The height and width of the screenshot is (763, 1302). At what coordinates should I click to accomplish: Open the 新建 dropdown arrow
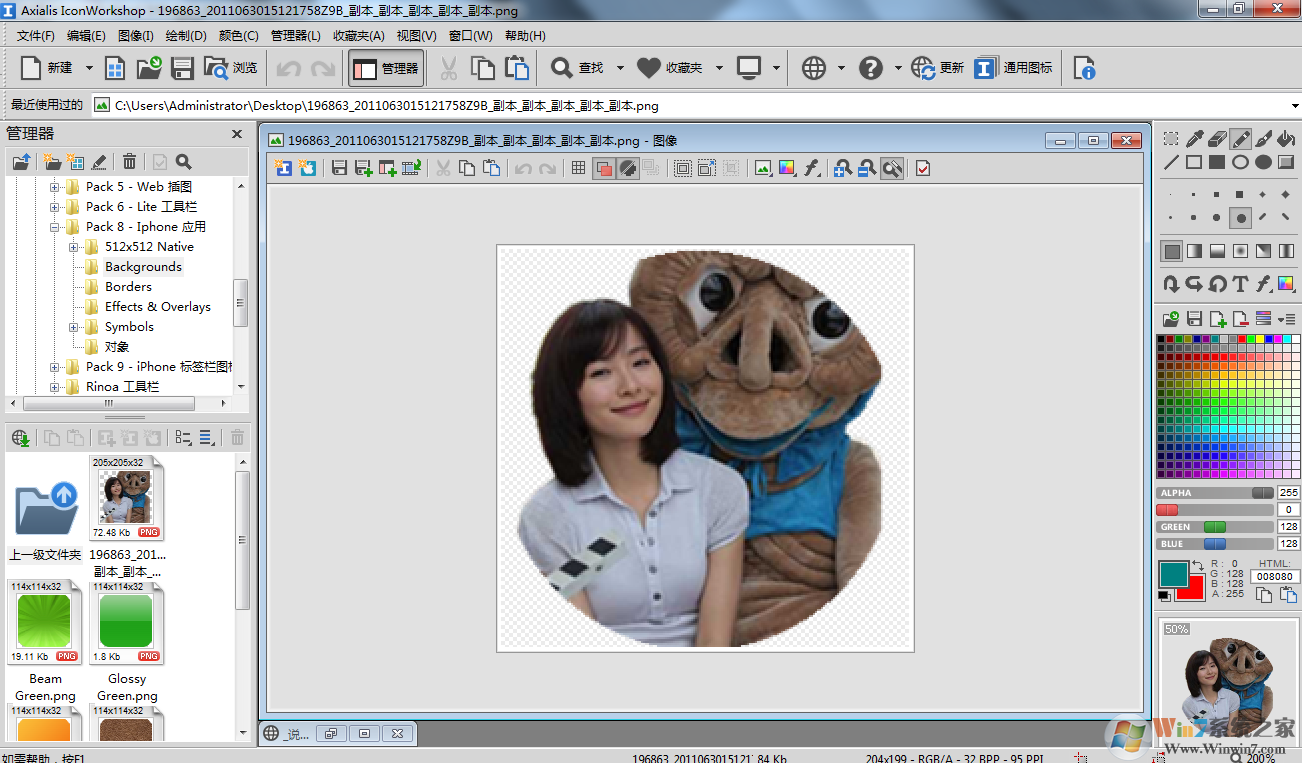pyautogui.click(x=89, y=68)
